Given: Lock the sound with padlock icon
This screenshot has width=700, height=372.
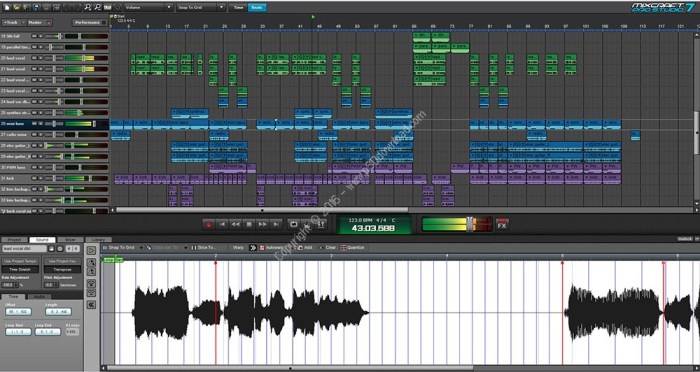Looking at the screenshot, I should point(51,248).
